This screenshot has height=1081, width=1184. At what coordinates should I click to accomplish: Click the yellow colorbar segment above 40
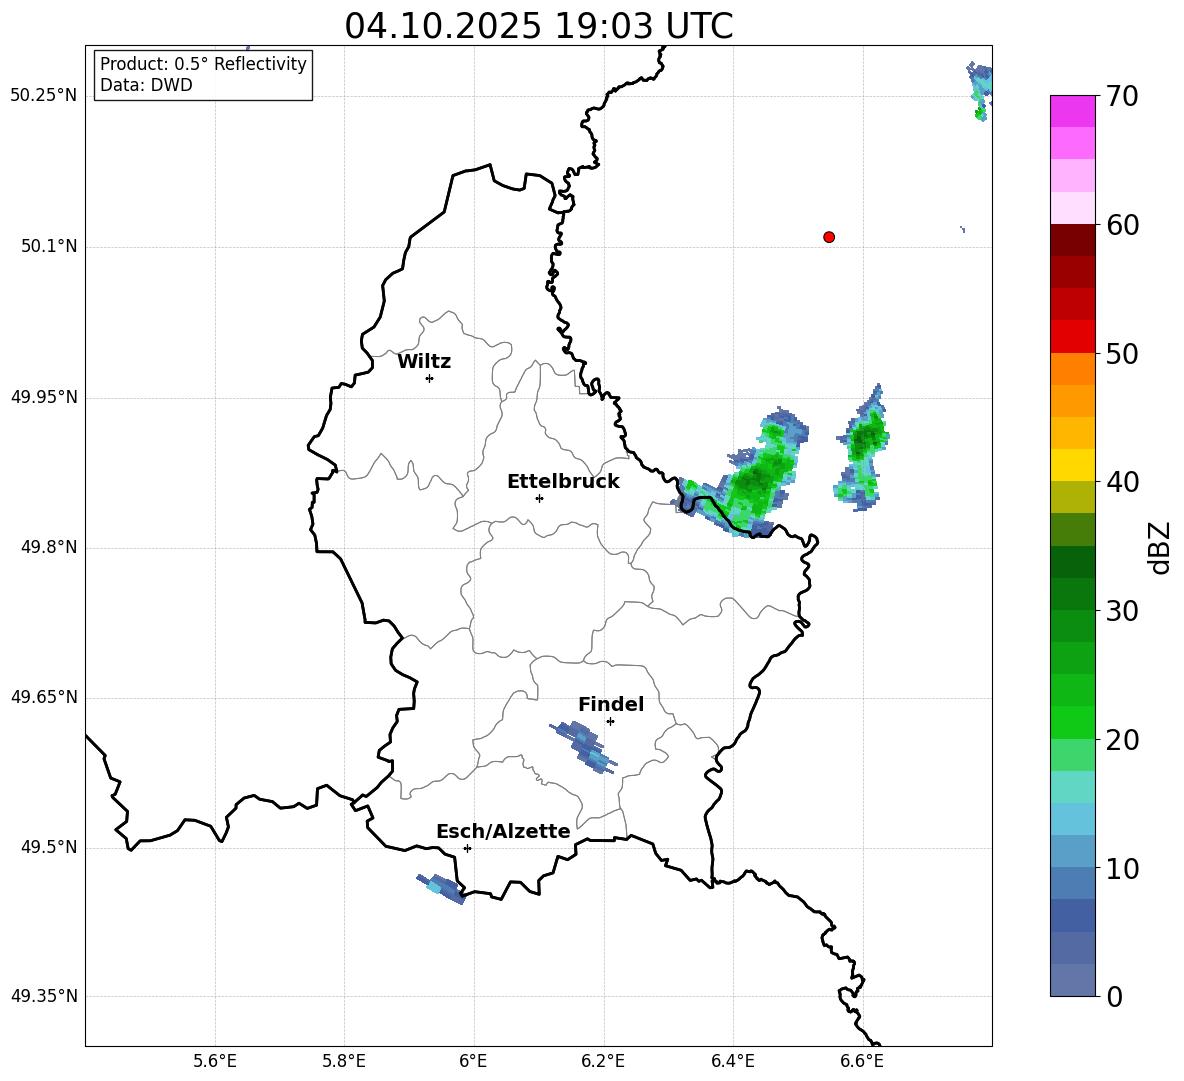click(x=1072, y=465)
